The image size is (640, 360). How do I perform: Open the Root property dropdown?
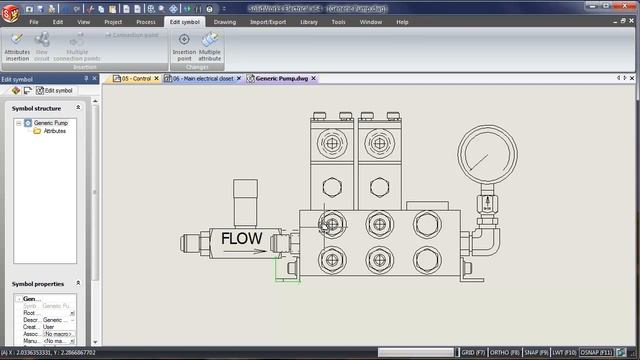pos(72,313)
